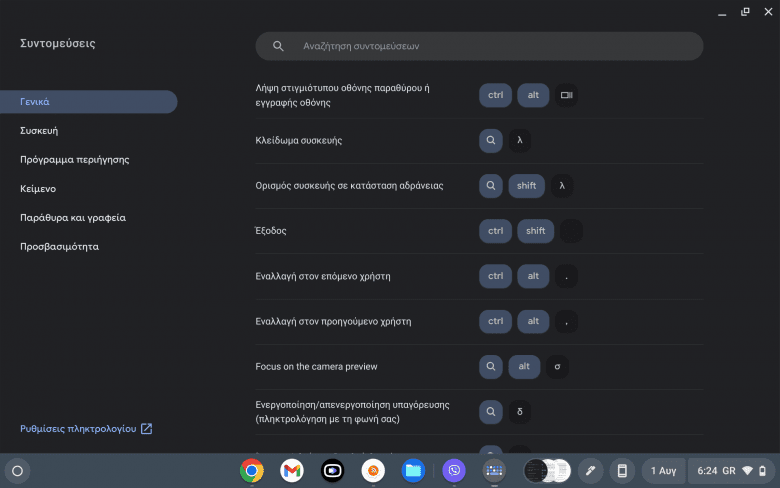Click the Έξοδος shortcut label

[271, 231]
